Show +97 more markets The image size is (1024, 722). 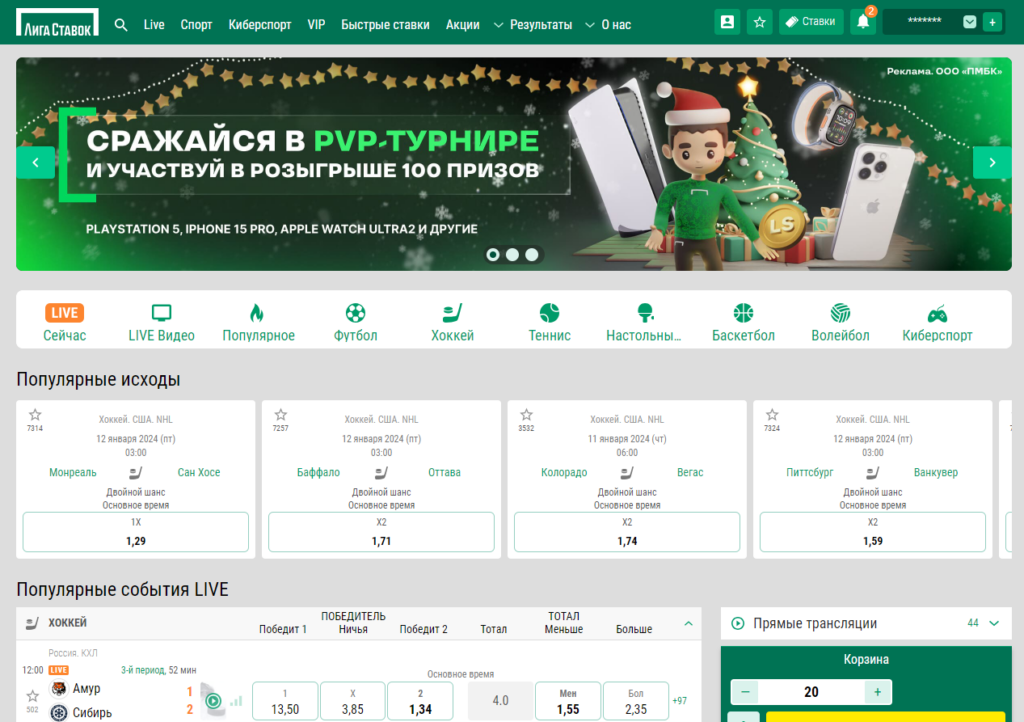coord(679,700)
